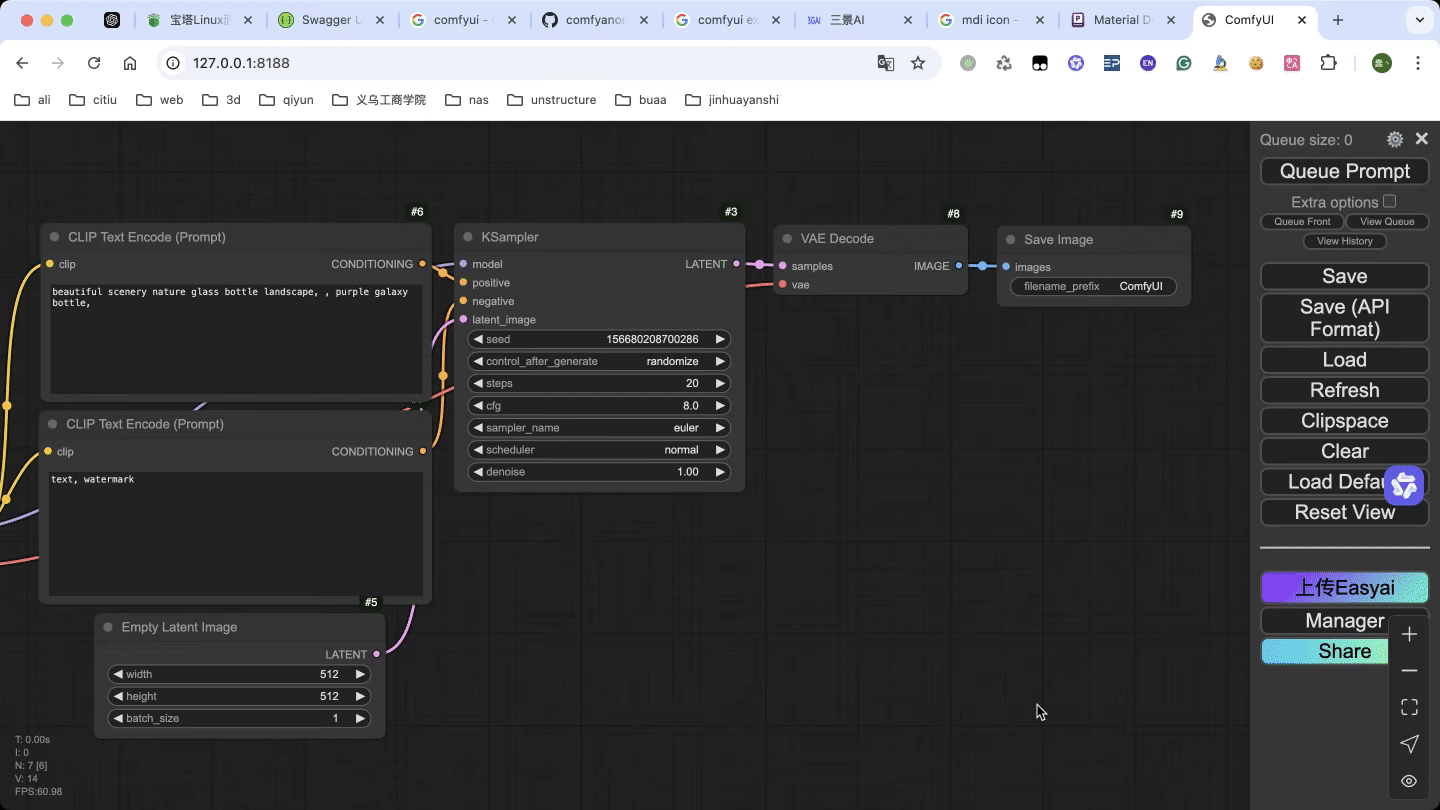1440x810 pixels.
Task: Open the unstructure bookmarks folder
Action: (551, 100)
